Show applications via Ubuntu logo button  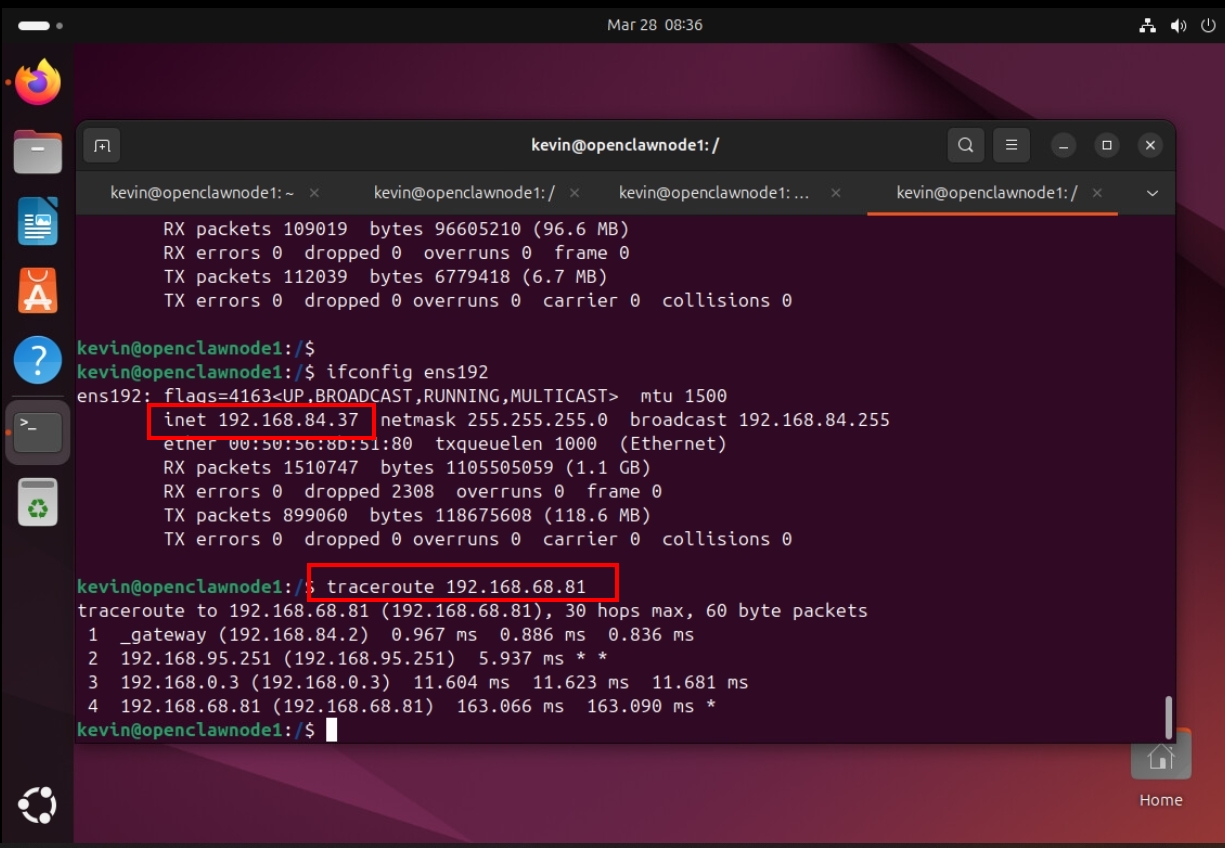[38, 805]
